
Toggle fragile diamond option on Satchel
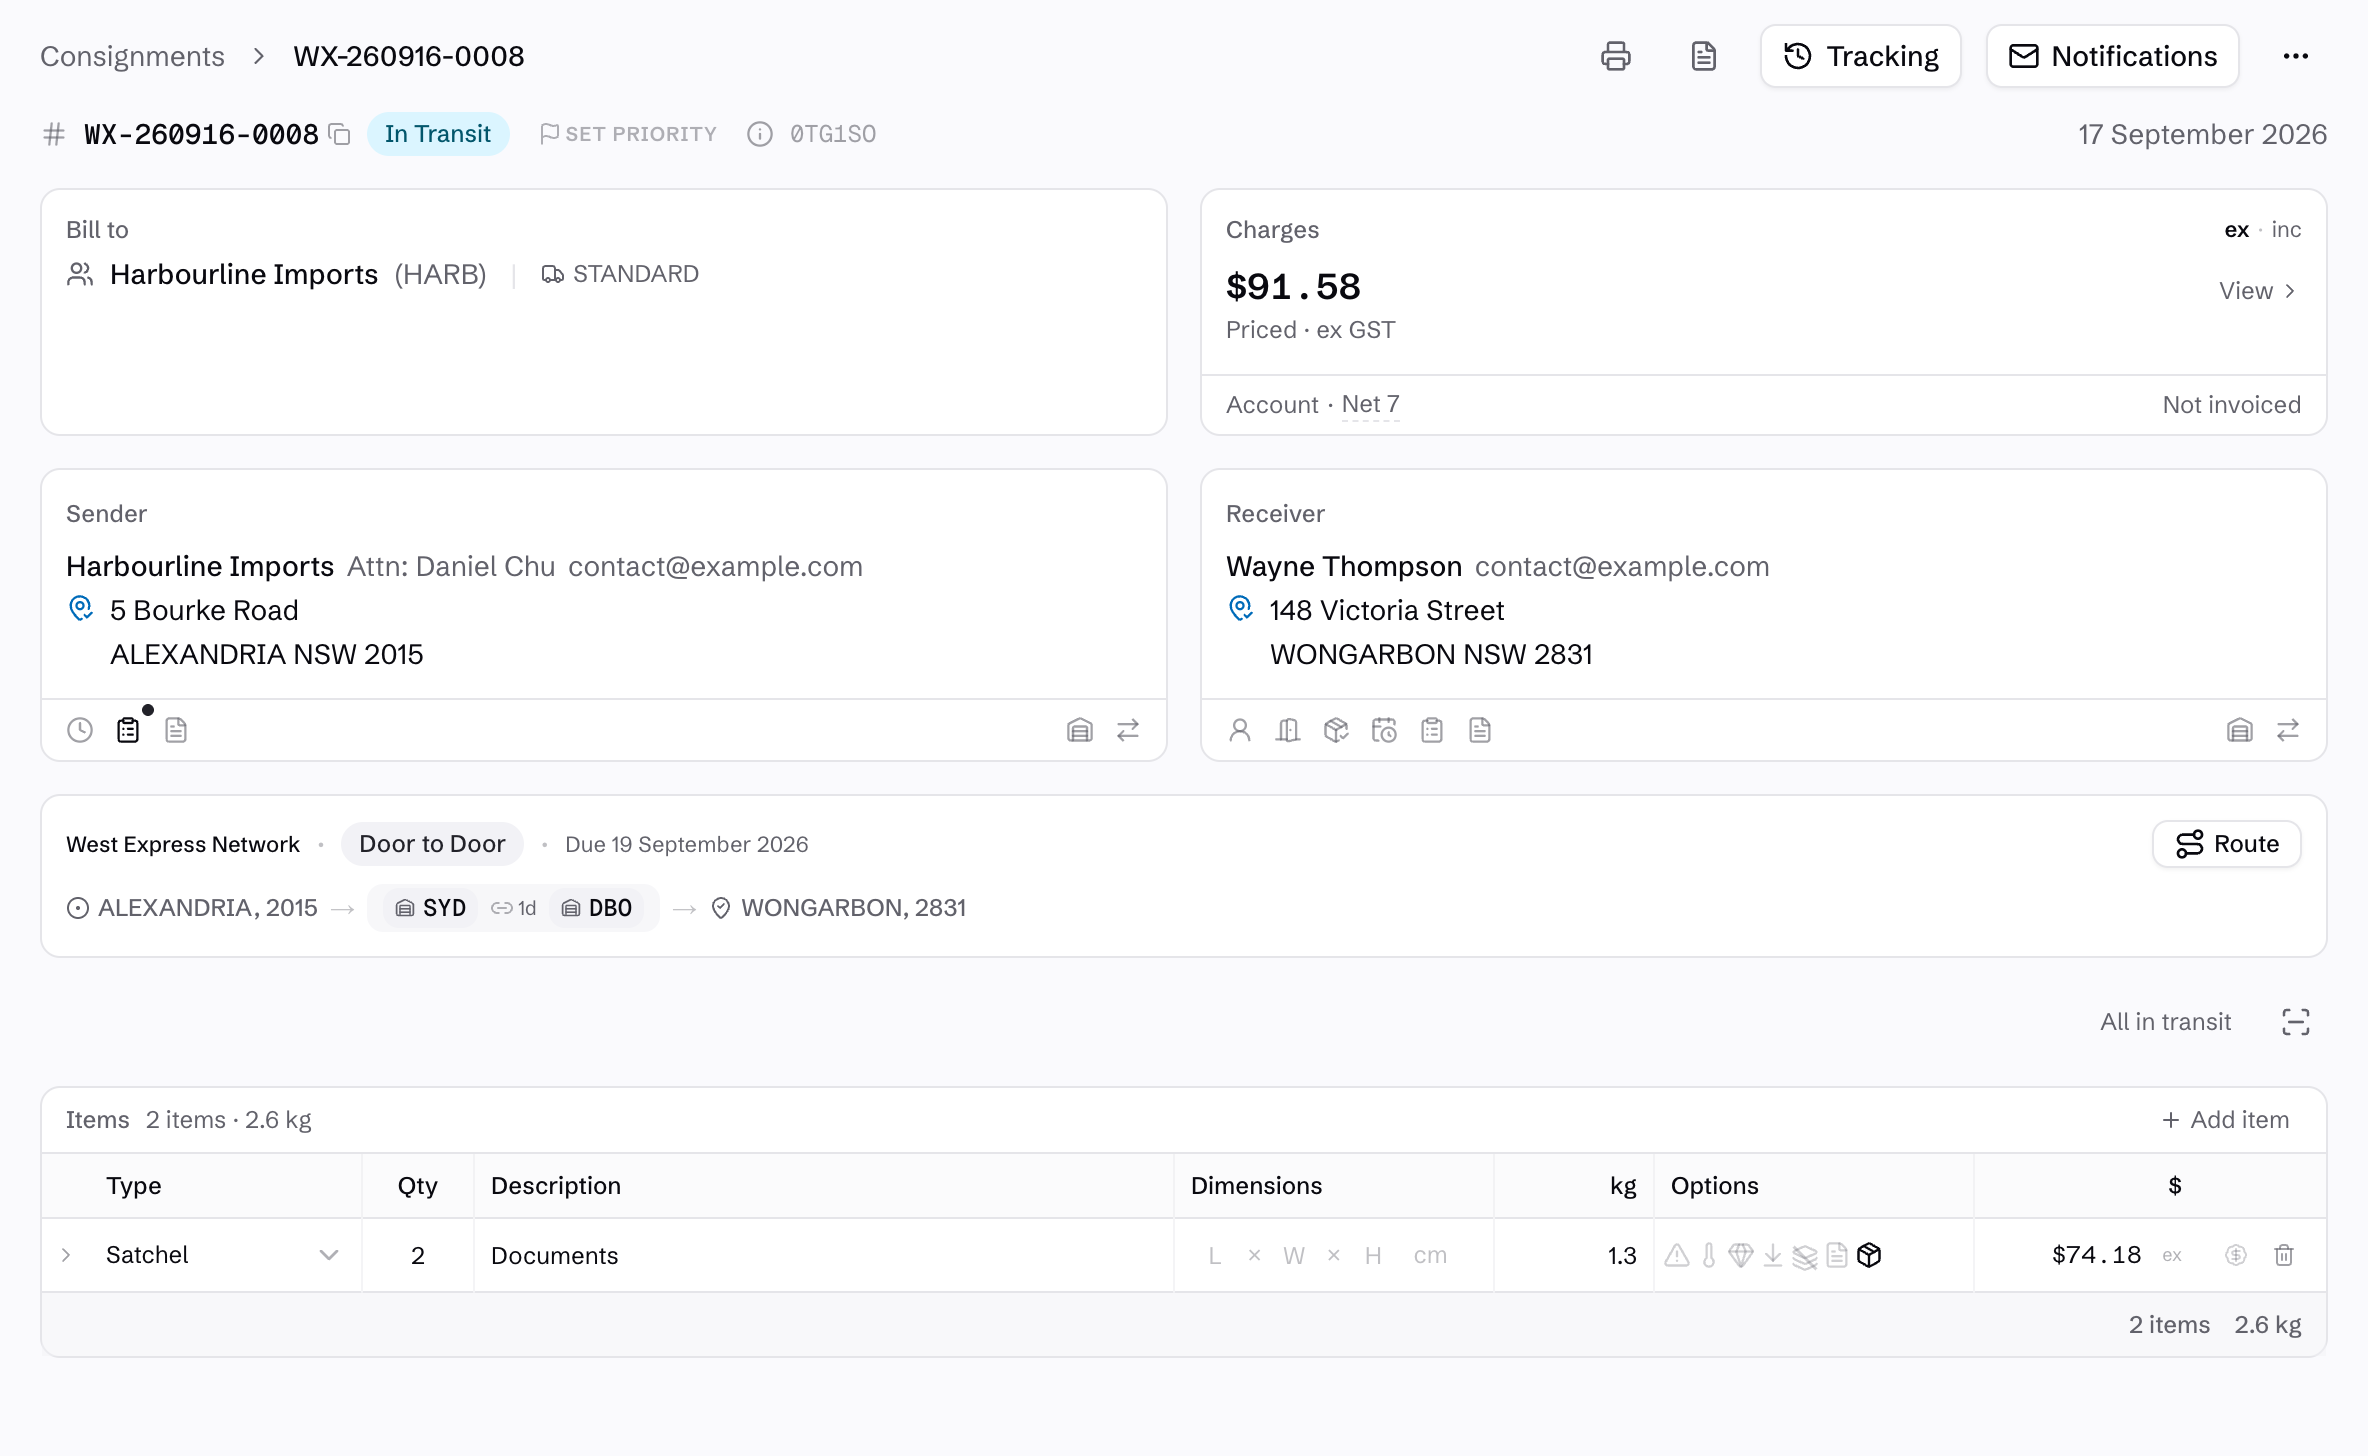pos(1741,1255)
